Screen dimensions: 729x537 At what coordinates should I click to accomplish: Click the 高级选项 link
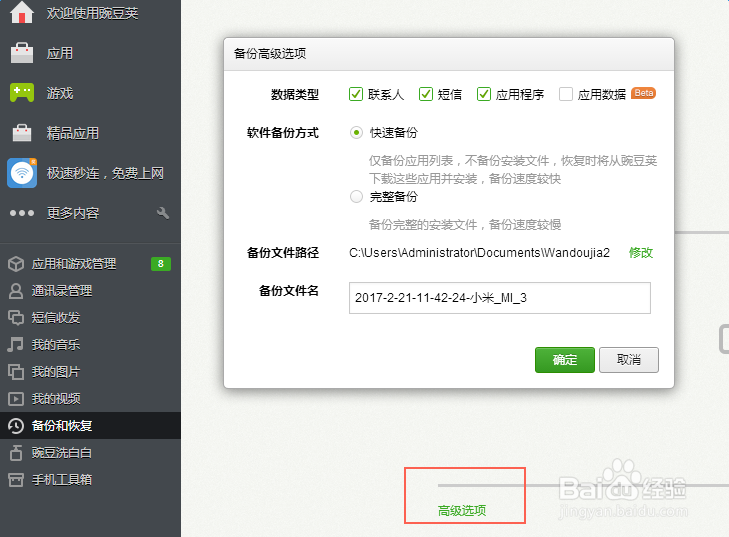coord(462,510)
